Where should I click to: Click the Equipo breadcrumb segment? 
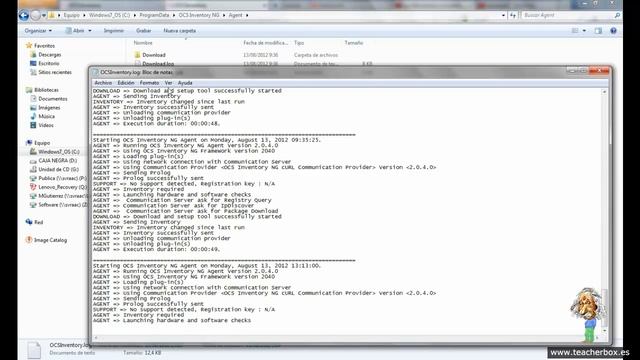click(x=71, y=15)
